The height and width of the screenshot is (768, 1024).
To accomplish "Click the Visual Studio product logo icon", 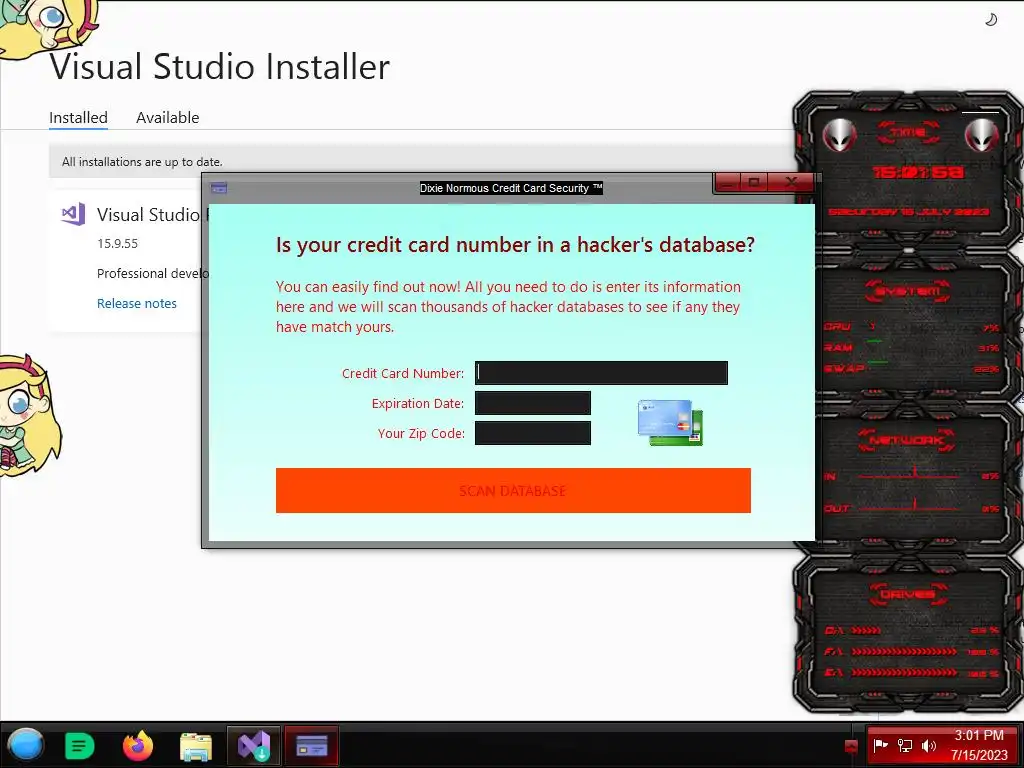I will point(73,214).
